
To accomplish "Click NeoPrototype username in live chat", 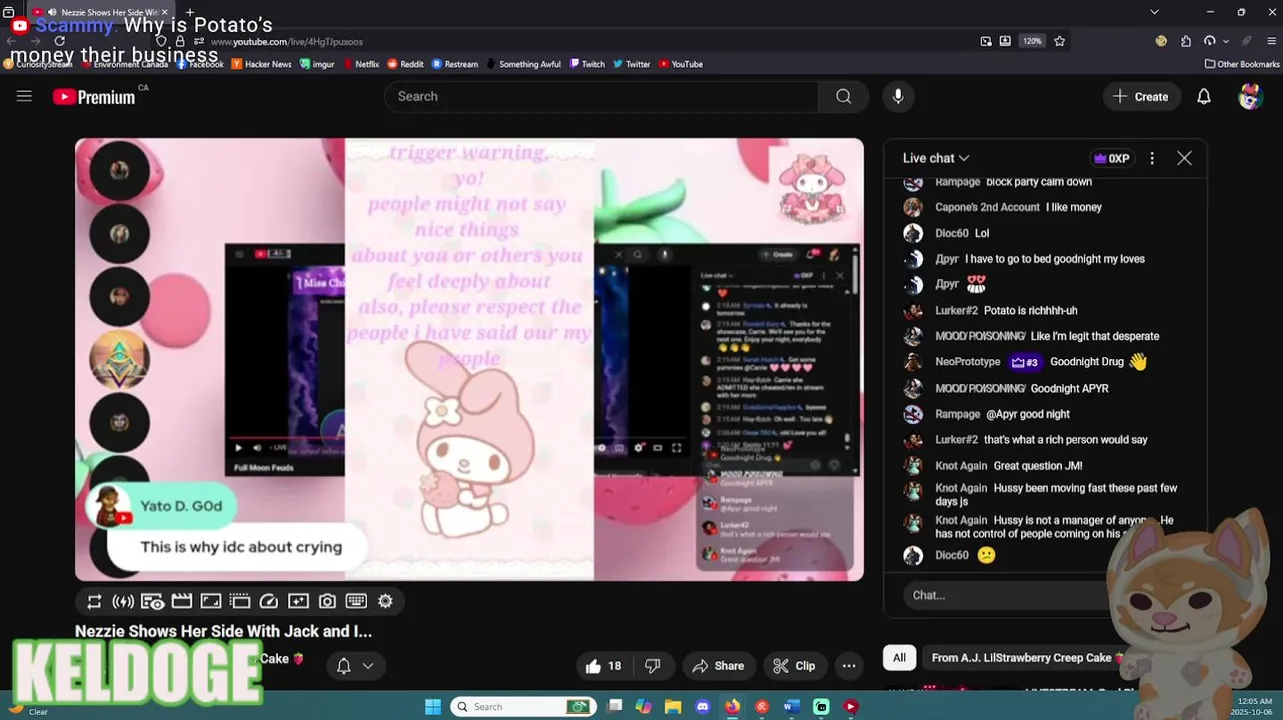I will point(967,362).
